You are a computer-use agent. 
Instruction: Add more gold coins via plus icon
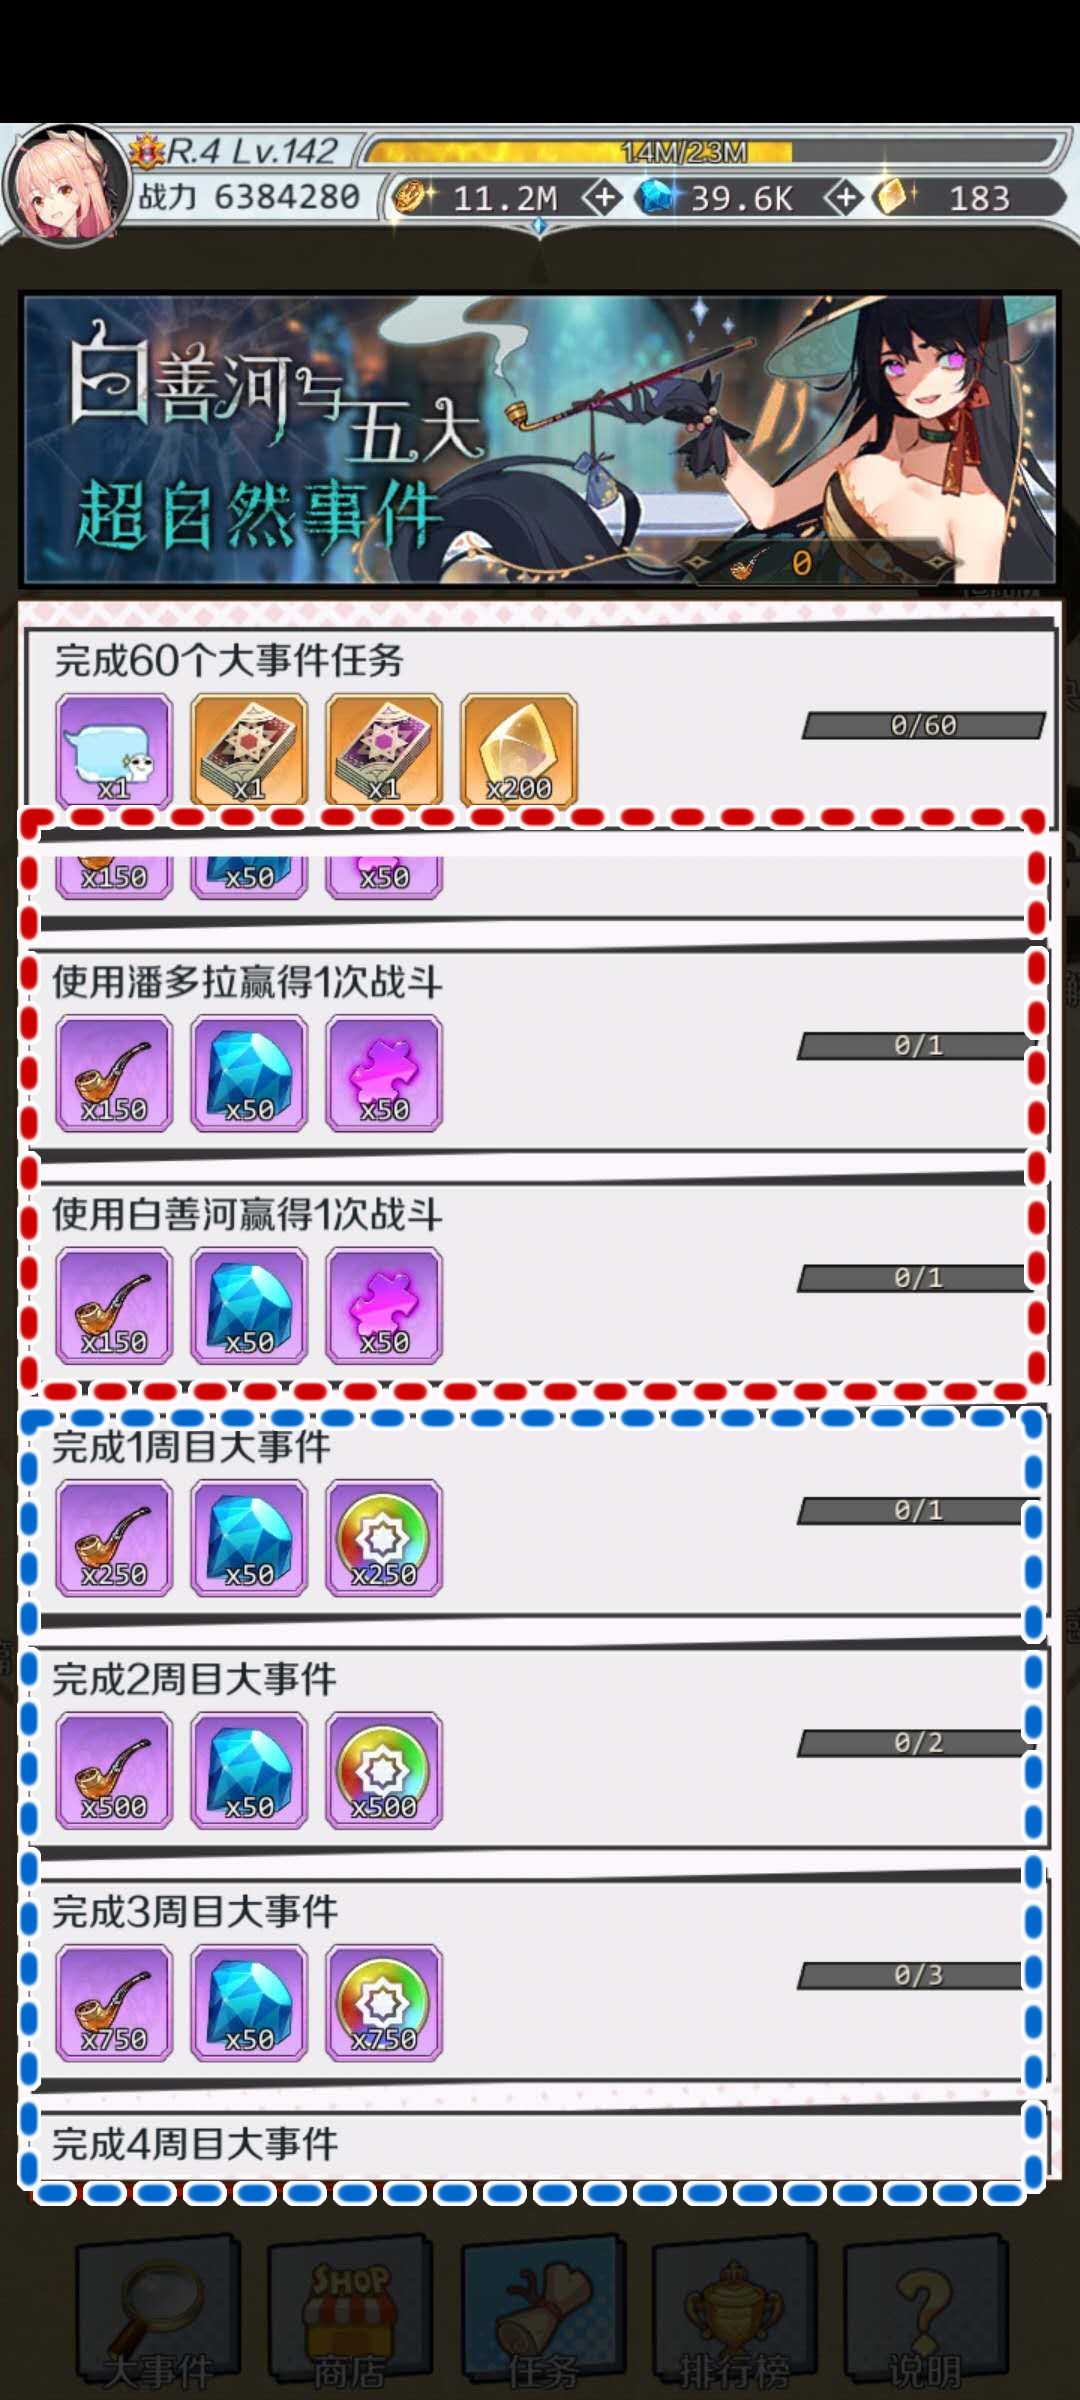coord(603,197)
